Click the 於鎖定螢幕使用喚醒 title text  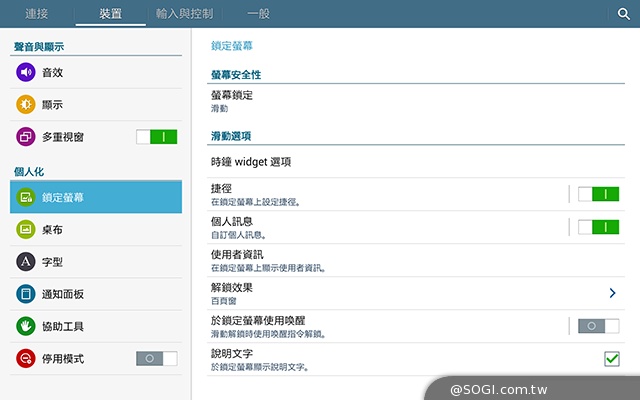tap(258, 321)
